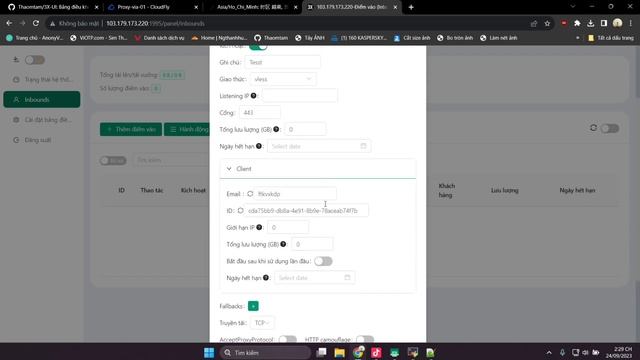640x360 pixels.
Task: Click the client ID UUID input field
Action: 306,211
